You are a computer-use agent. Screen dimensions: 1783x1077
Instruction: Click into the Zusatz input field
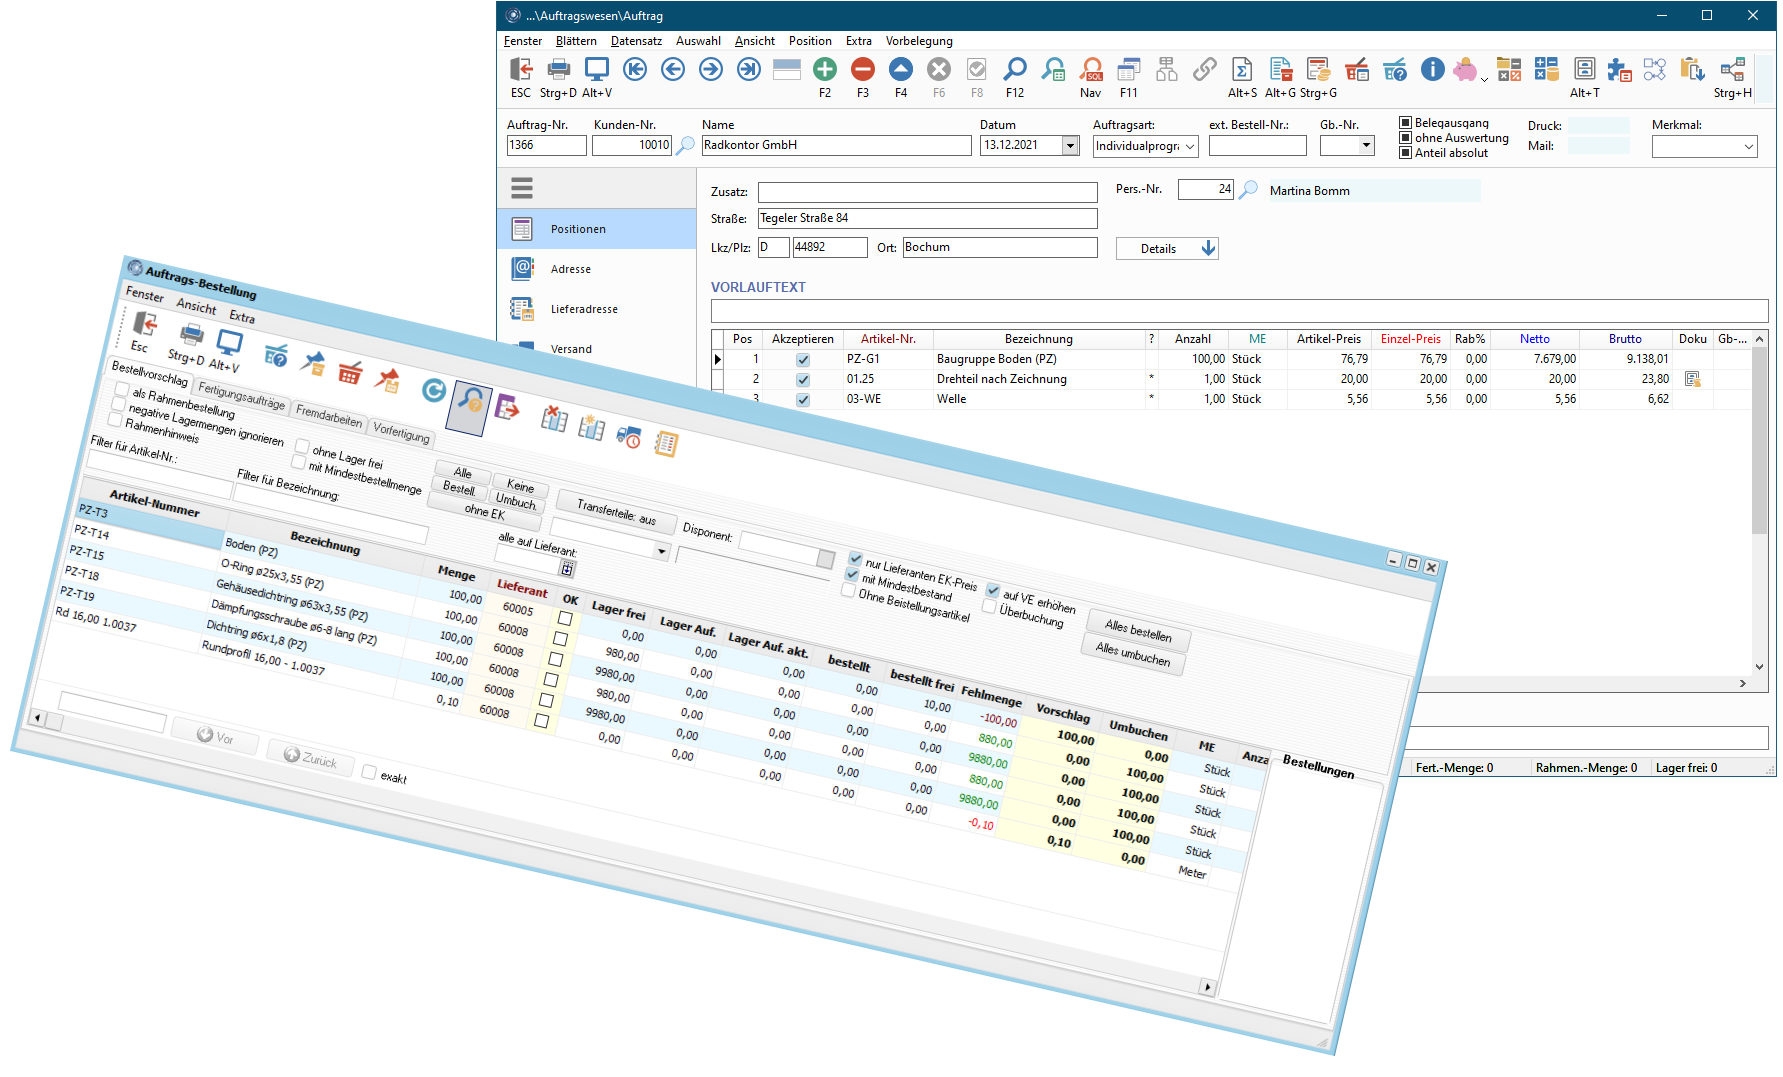[x=927, y=192]
